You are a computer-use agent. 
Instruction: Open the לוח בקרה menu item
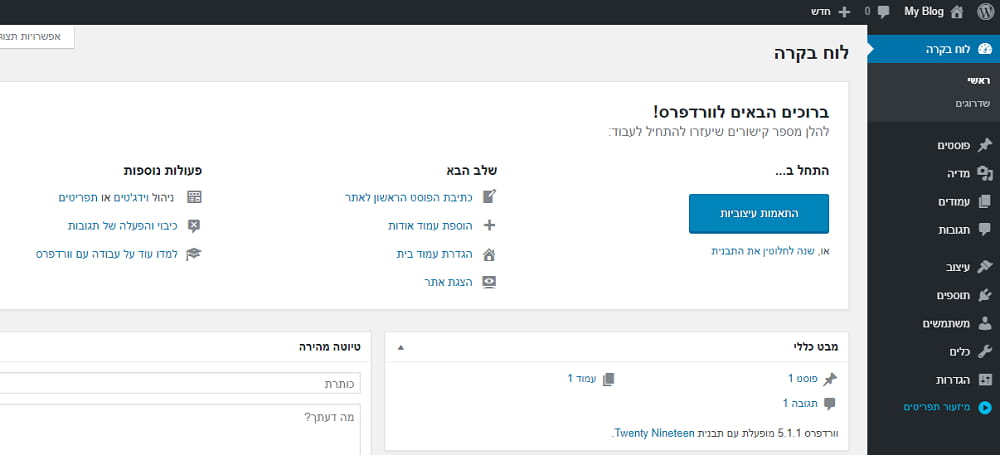point(933,49)
